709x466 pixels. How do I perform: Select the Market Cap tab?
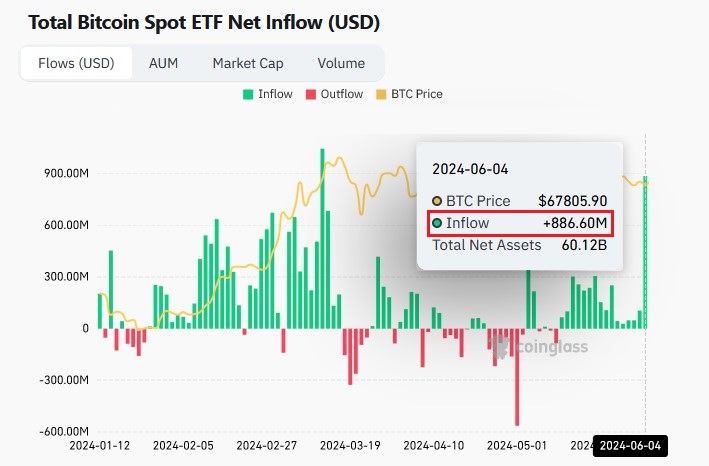tap(247, 63)
